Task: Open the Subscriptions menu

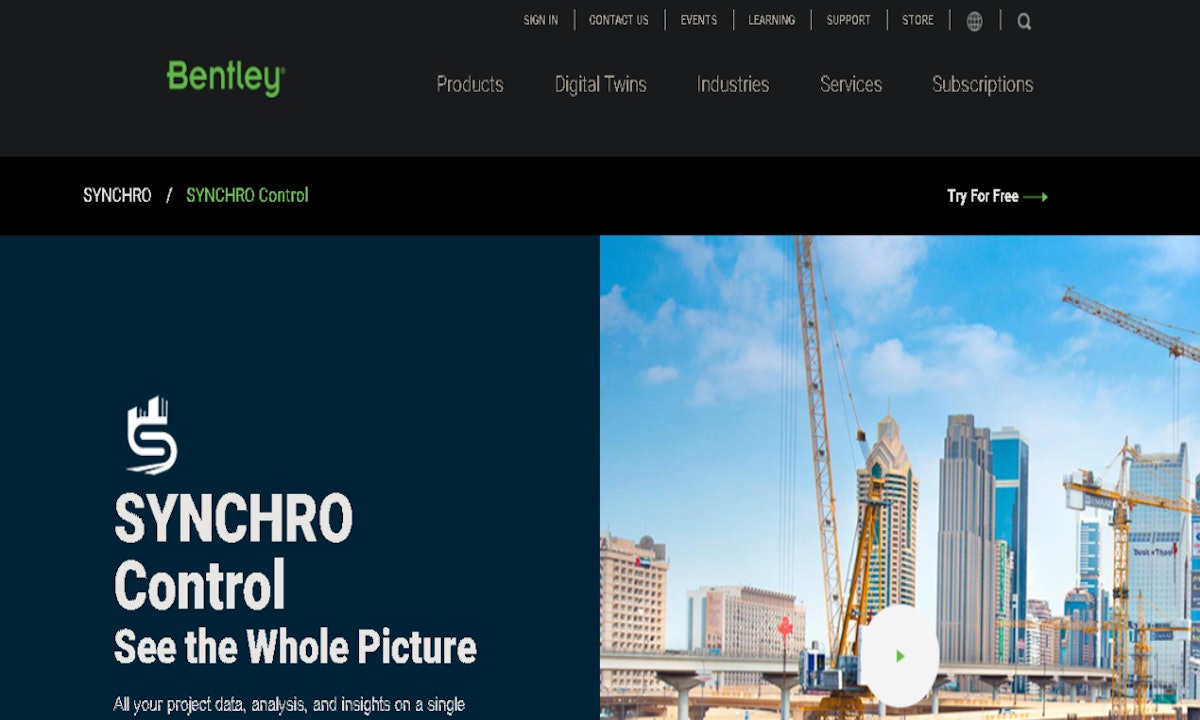Action: pyautogui.click(x=983, y=85)
